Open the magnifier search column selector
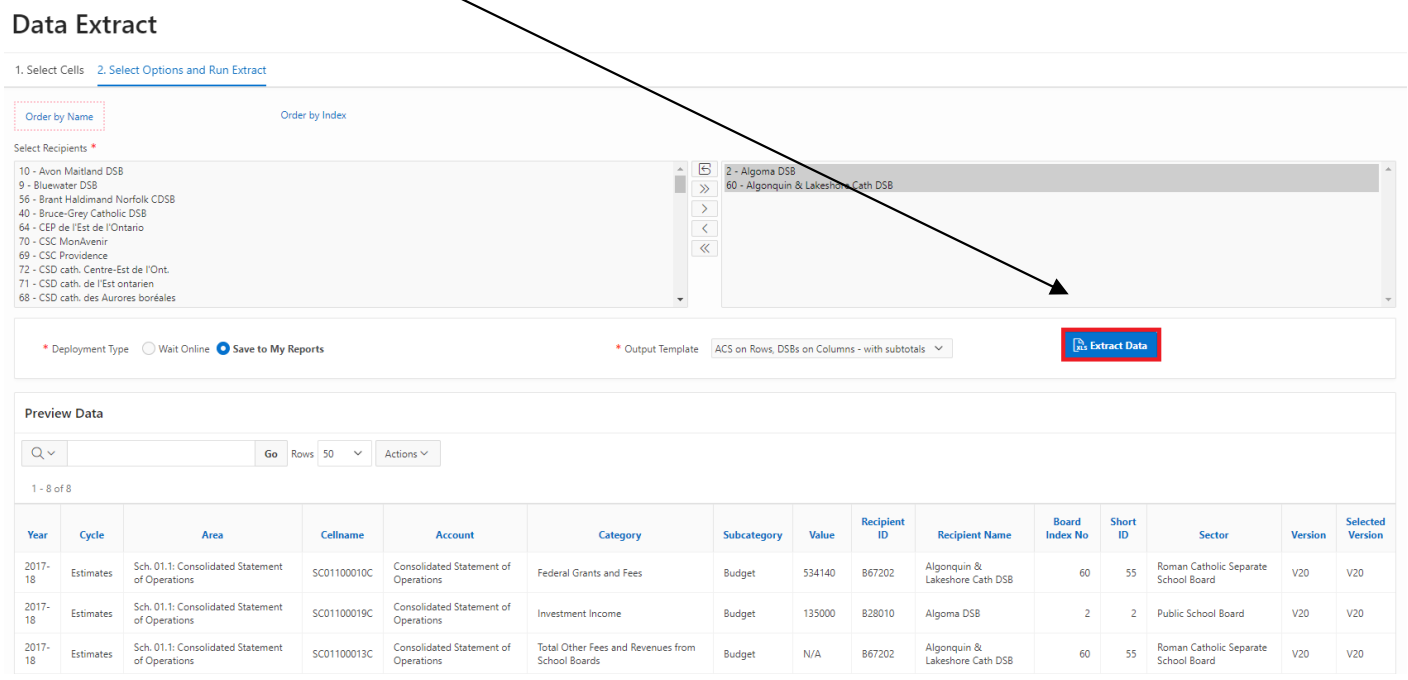 pos(43,454)
